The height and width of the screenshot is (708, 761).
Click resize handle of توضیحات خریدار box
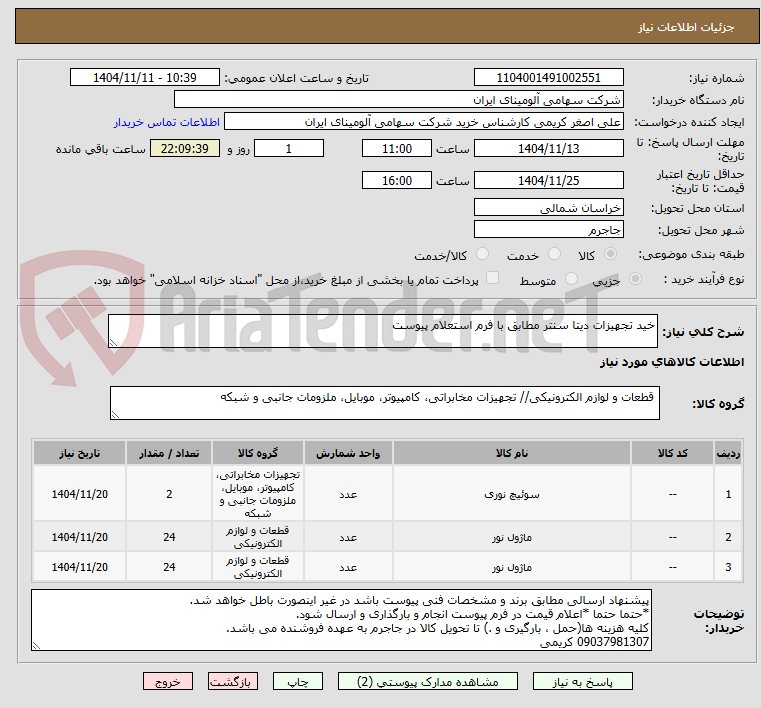[36, 646]
